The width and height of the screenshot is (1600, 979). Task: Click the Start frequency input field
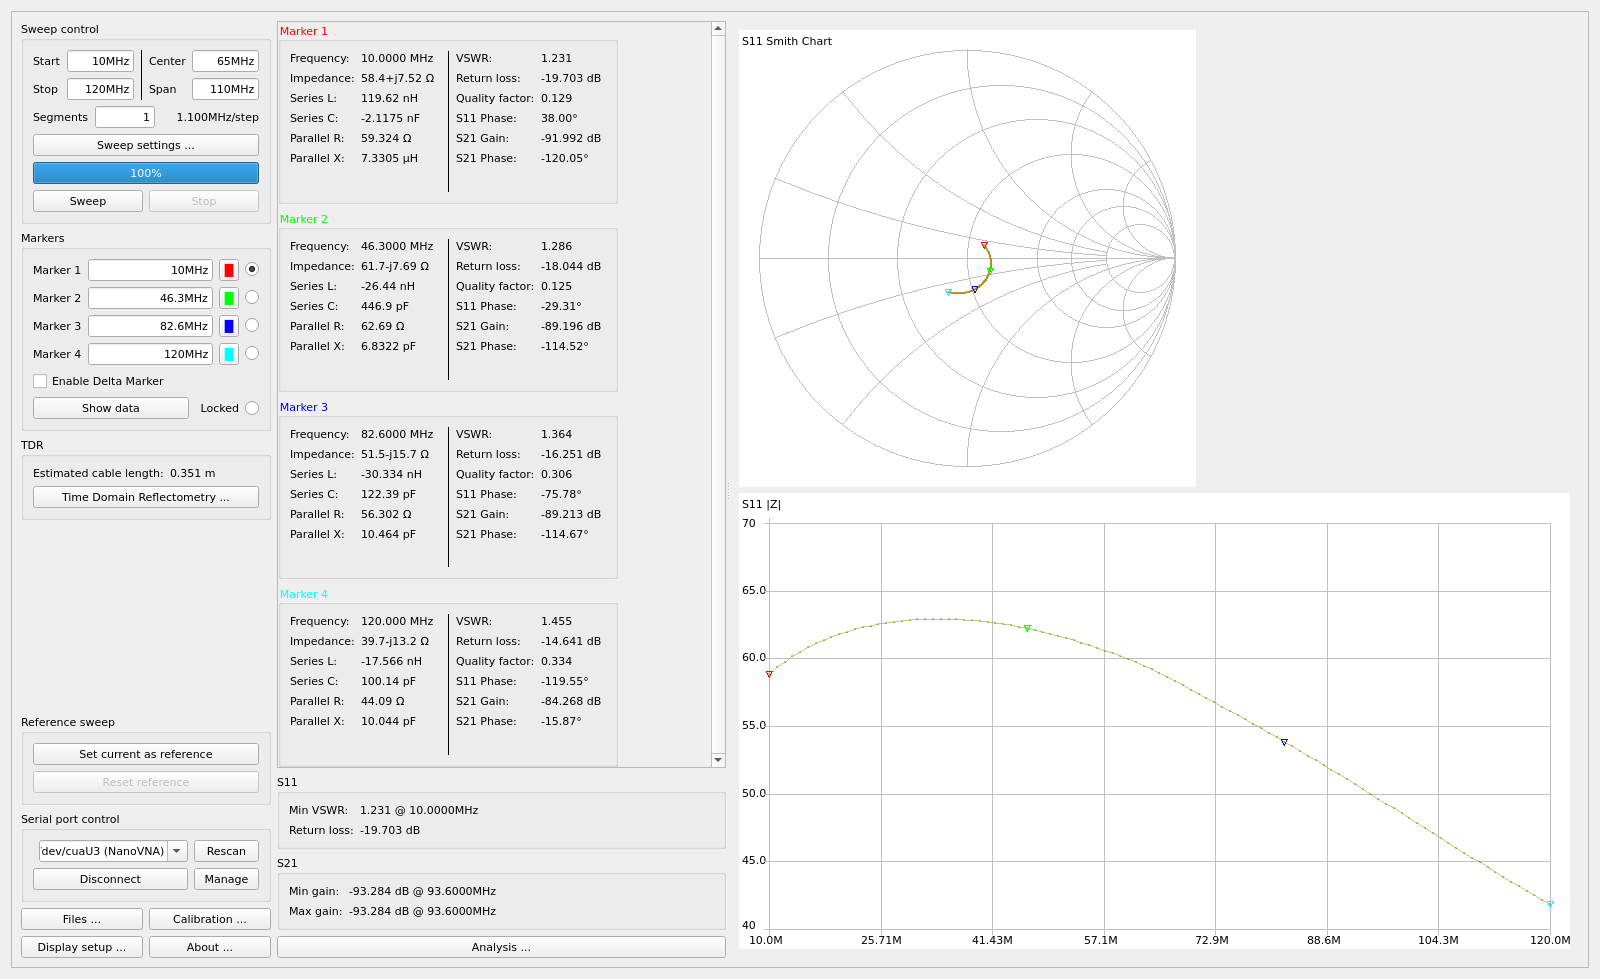(x=100, y=61)
